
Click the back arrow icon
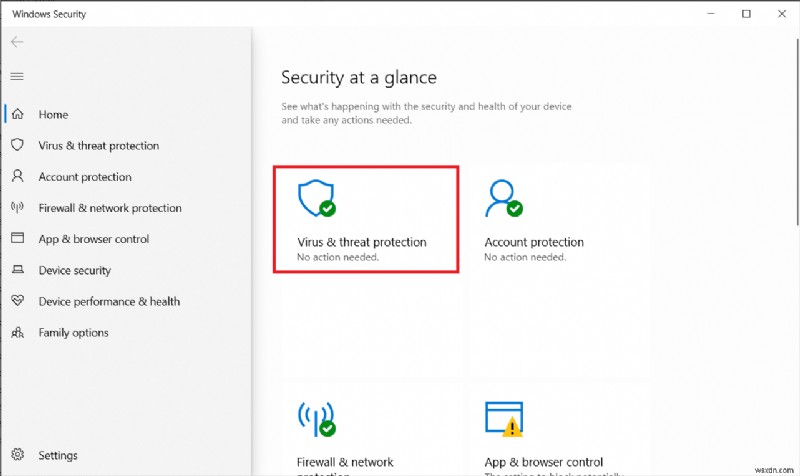click(x=17, y=42)
